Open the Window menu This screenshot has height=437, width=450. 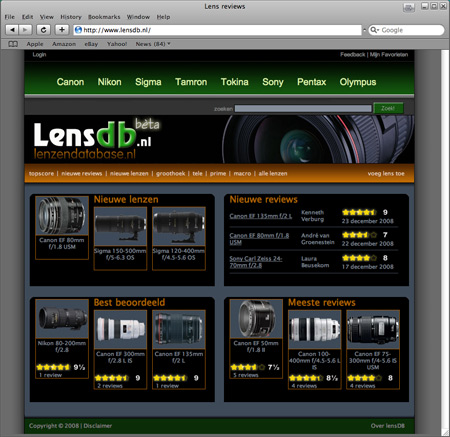138,17
